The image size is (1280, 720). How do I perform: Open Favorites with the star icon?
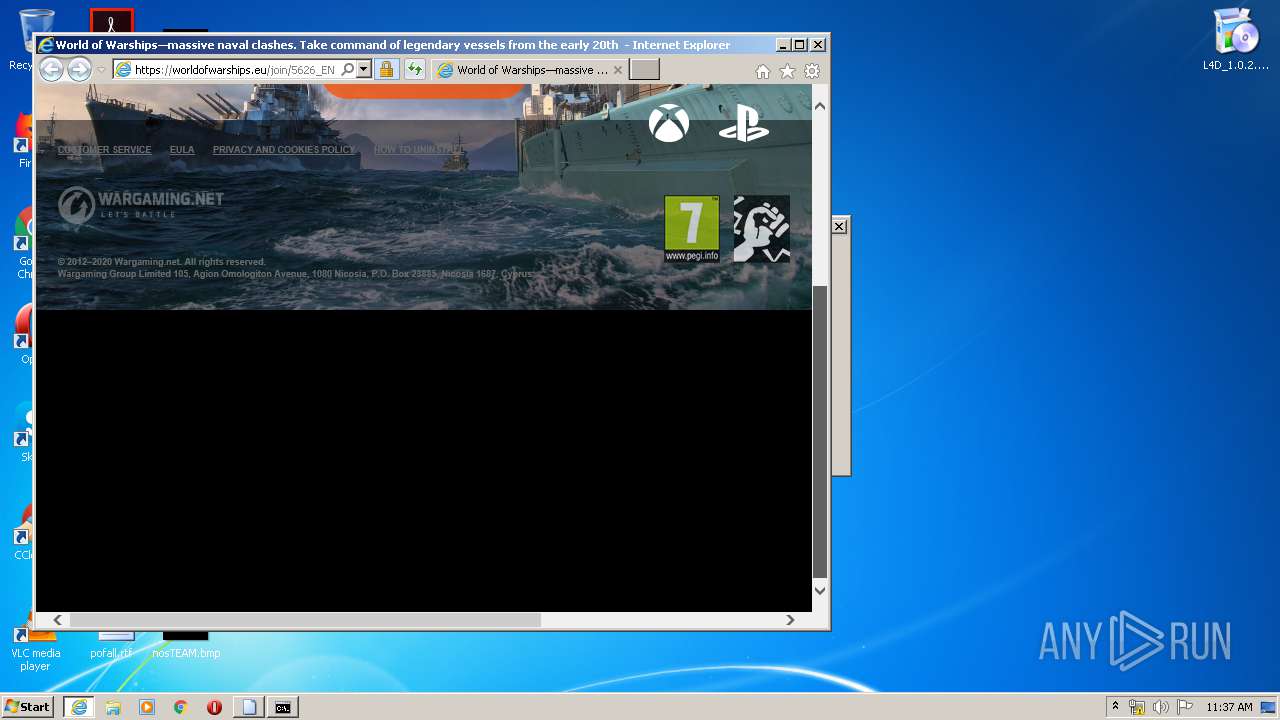(787, 71)
